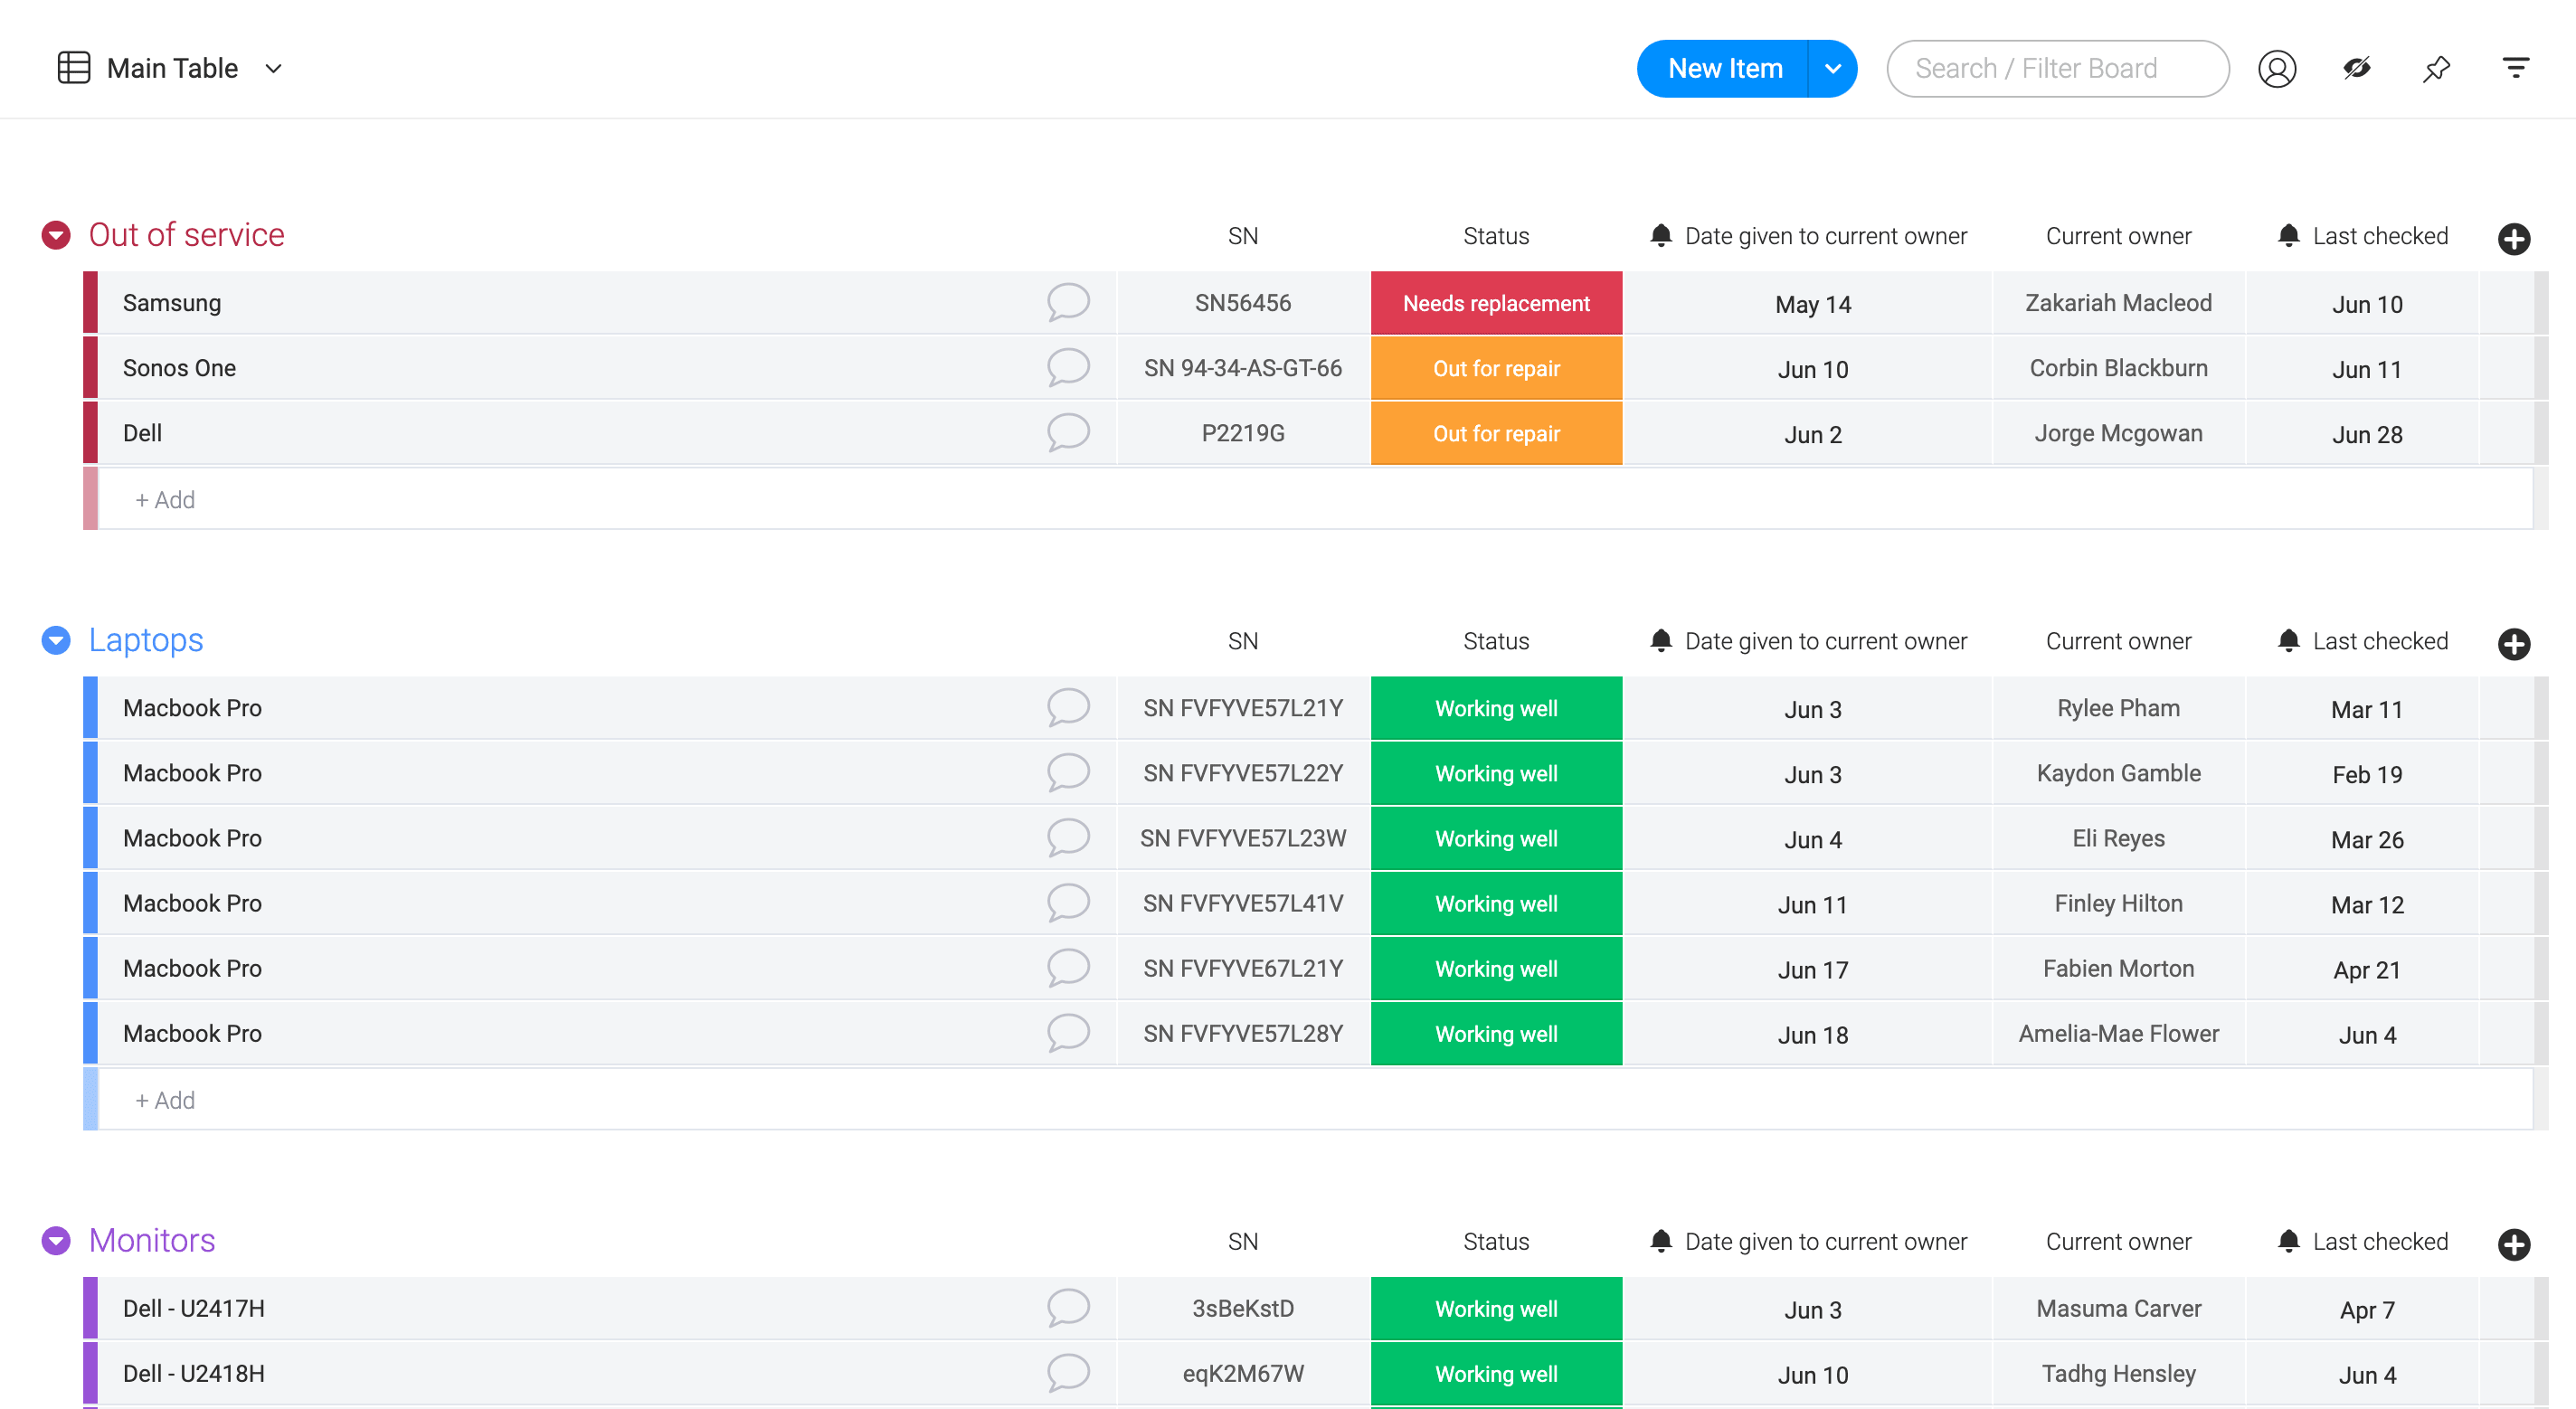This screenshot has height=1409, width=2576.
Task: Open the Main Table view dropdown
Action: click(273, 69)
